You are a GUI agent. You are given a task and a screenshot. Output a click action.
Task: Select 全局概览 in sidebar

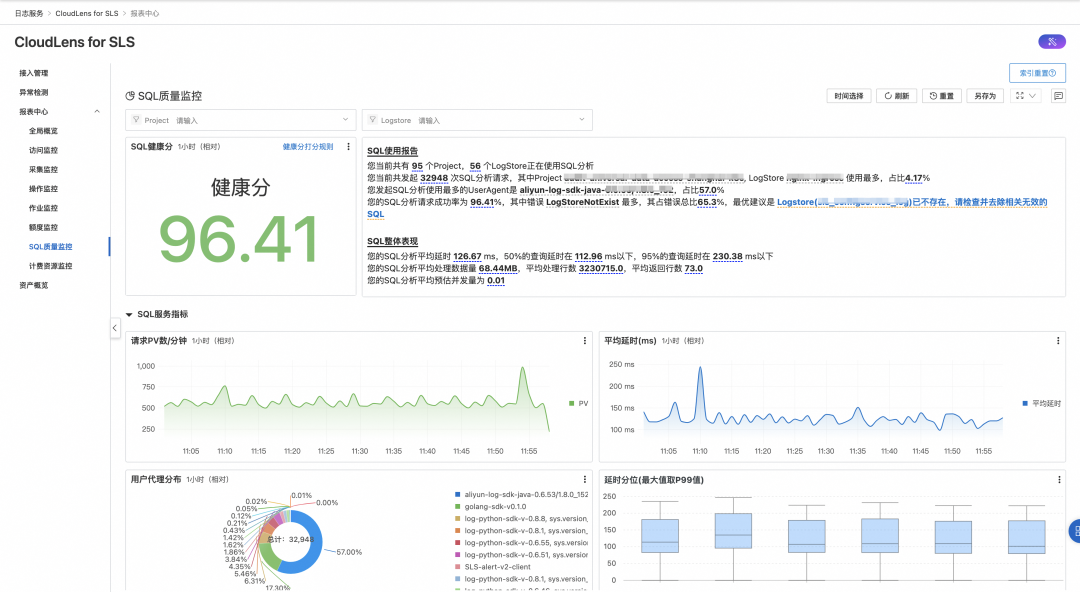pos(43,131)
